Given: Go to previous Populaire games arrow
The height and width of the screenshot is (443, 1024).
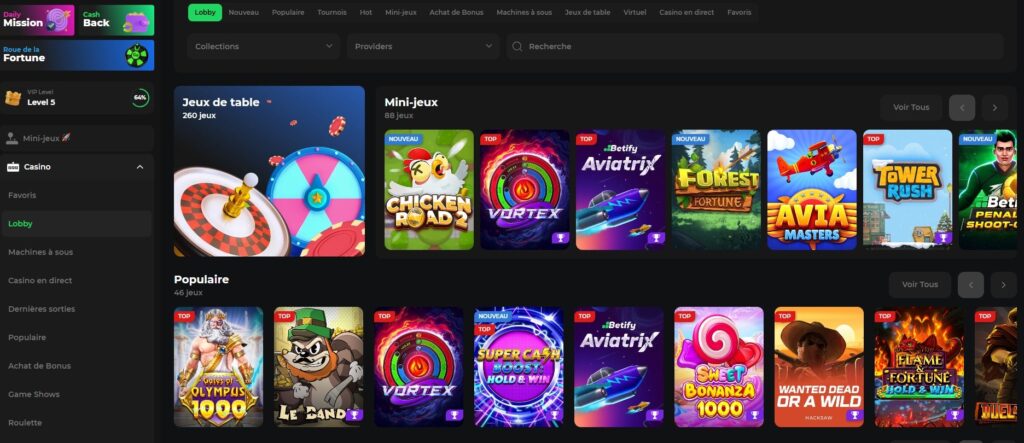Looking at the screenshot, I should coord(970,285).
